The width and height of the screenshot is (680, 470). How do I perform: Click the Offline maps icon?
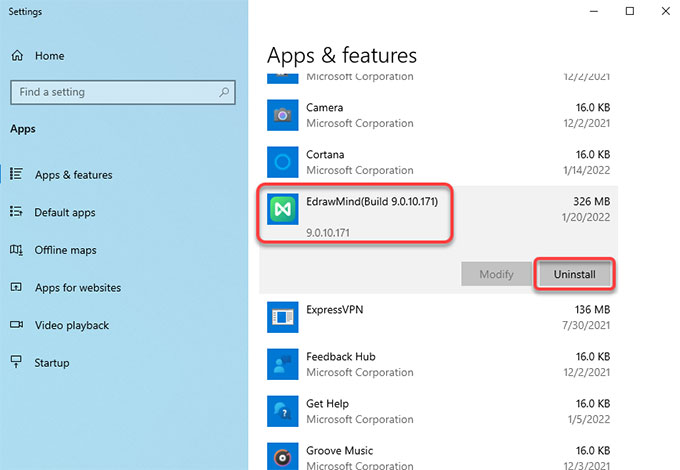coord(16,250)
